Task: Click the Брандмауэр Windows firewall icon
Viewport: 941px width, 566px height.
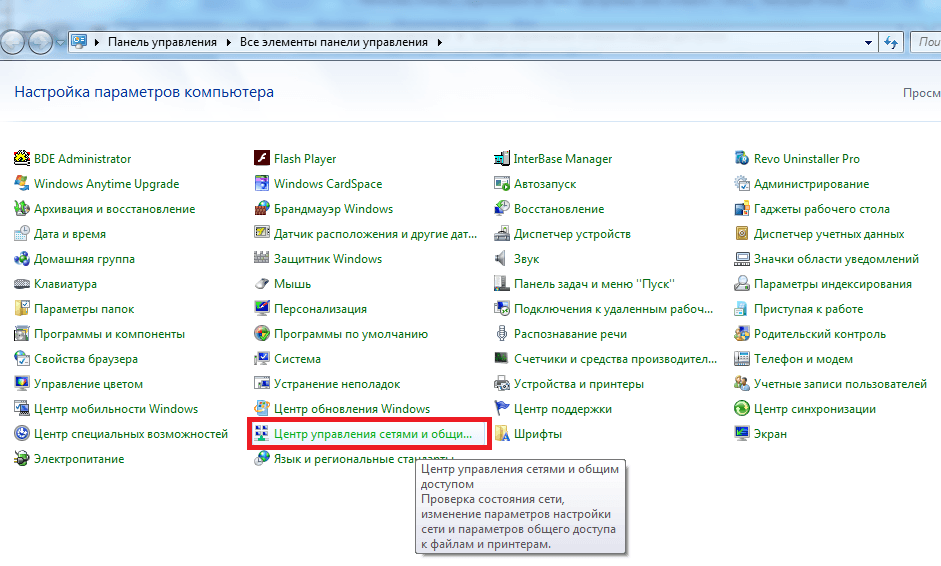Action: click(262, 209)
